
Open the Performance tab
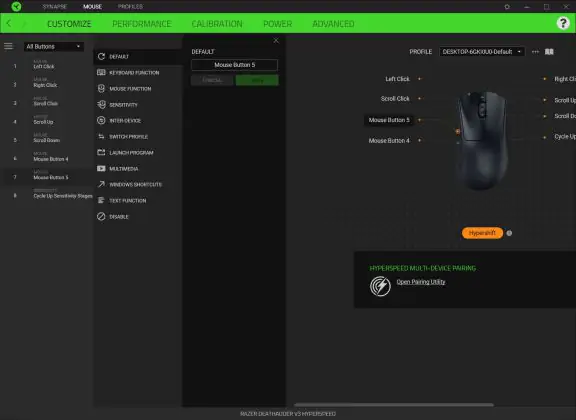(142, 24)
